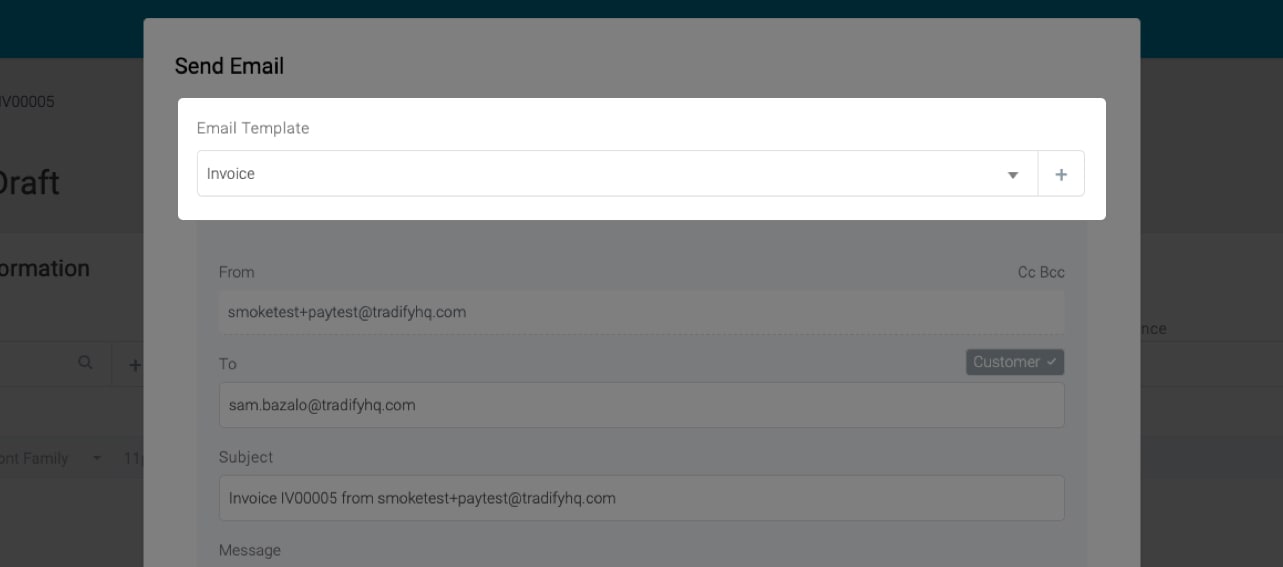This screenshot has width=1283, height=567.
Task: Click the search magnifier icon in background page
Action: click(86, 363)
